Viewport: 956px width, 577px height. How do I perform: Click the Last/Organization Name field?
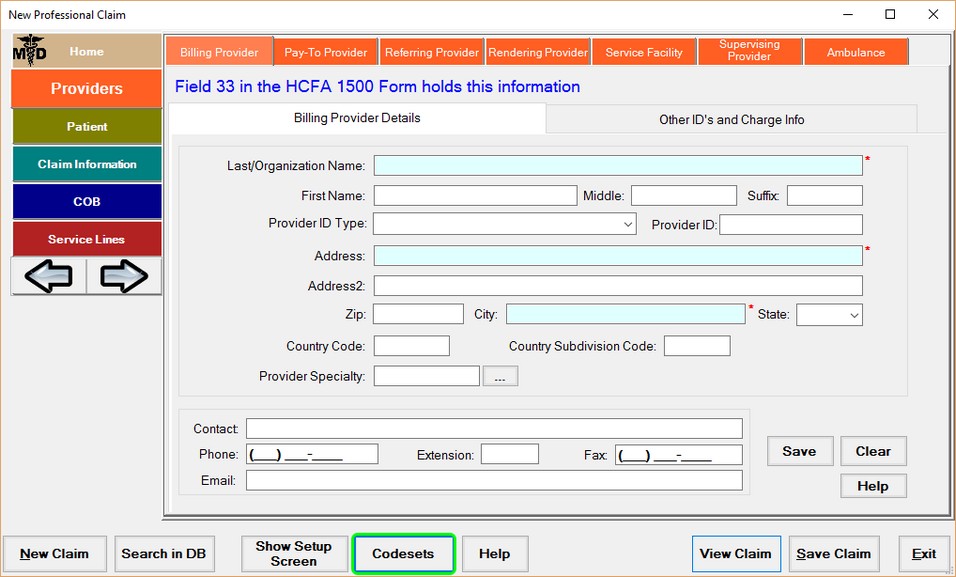pos(618,166)
